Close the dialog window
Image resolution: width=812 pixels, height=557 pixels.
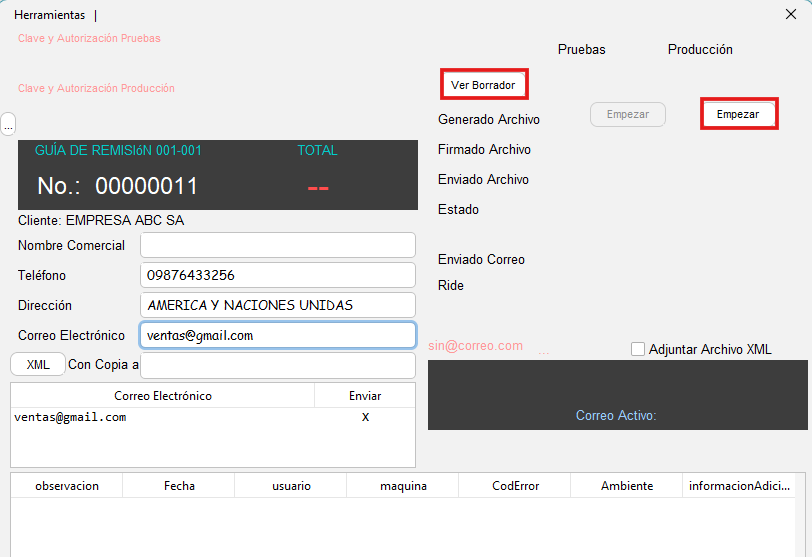791,14
